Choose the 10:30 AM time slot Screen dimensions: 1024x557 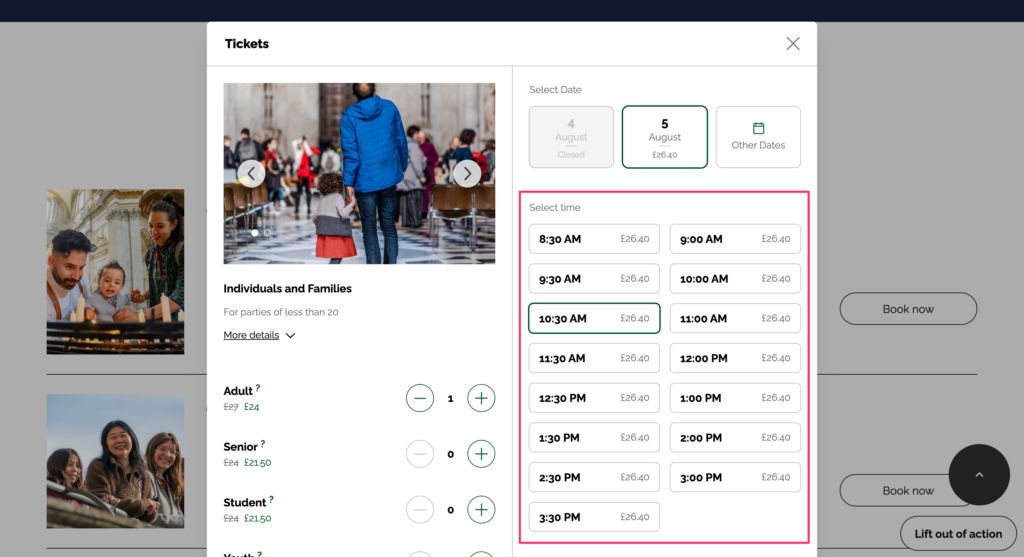(594, 319)
